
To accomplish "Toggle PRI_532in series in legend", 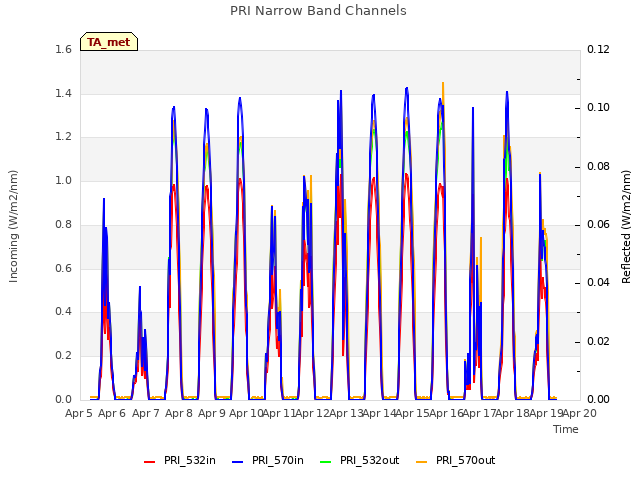I will (180, 461).
